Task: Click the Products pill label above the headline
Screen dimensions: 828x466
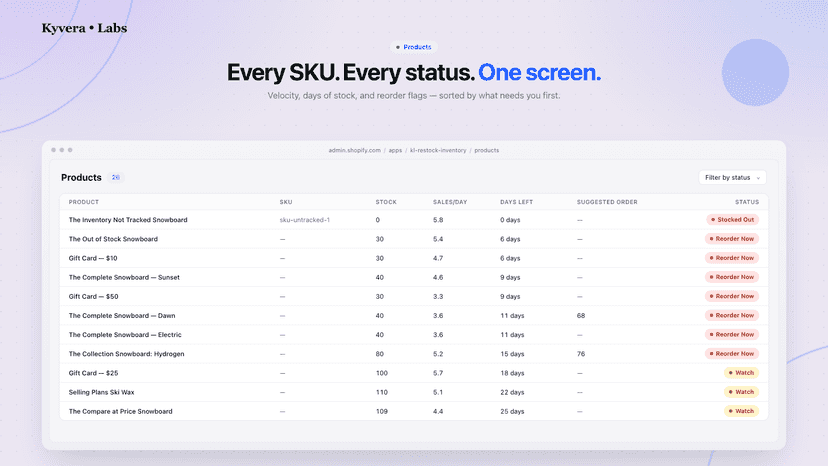Action: click(413, 47)
